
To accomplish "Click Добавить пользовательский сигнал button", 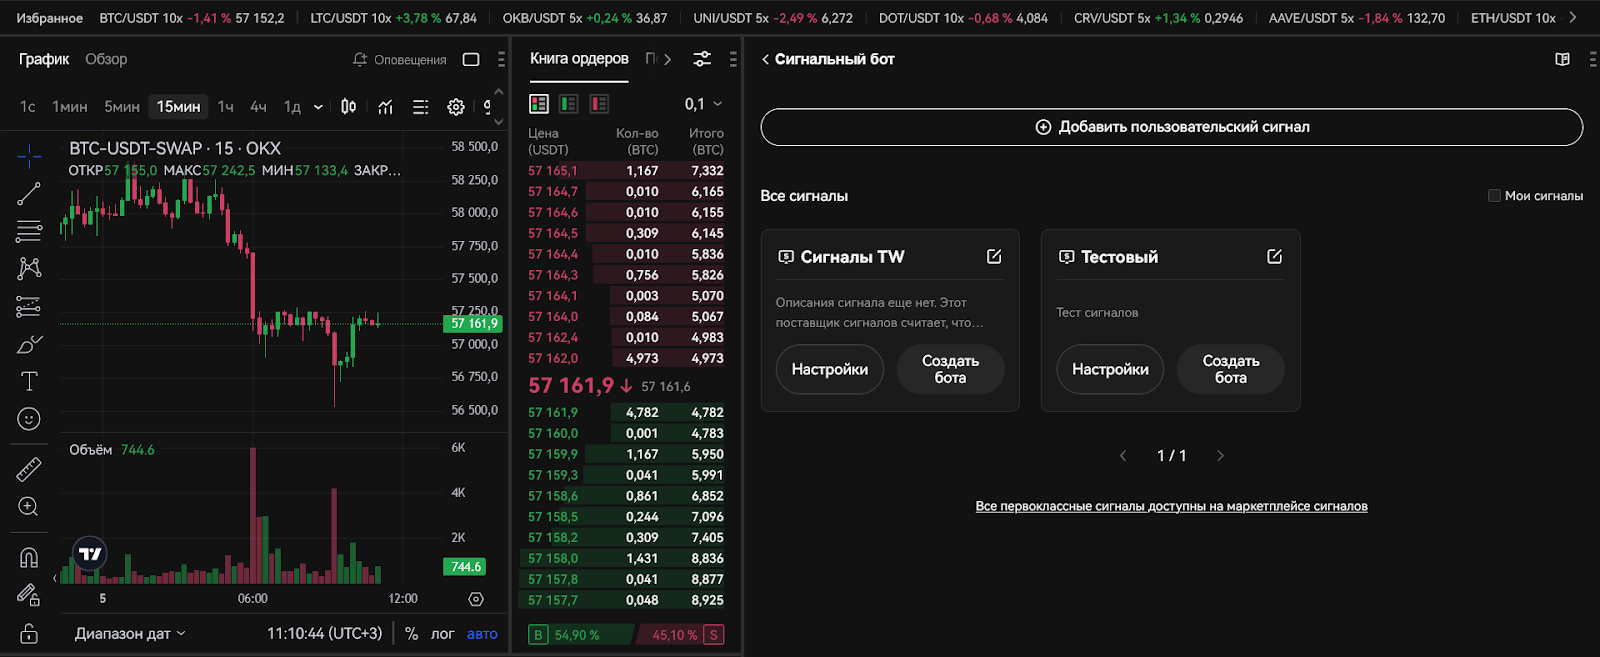I will click(x=1171, y=127).
